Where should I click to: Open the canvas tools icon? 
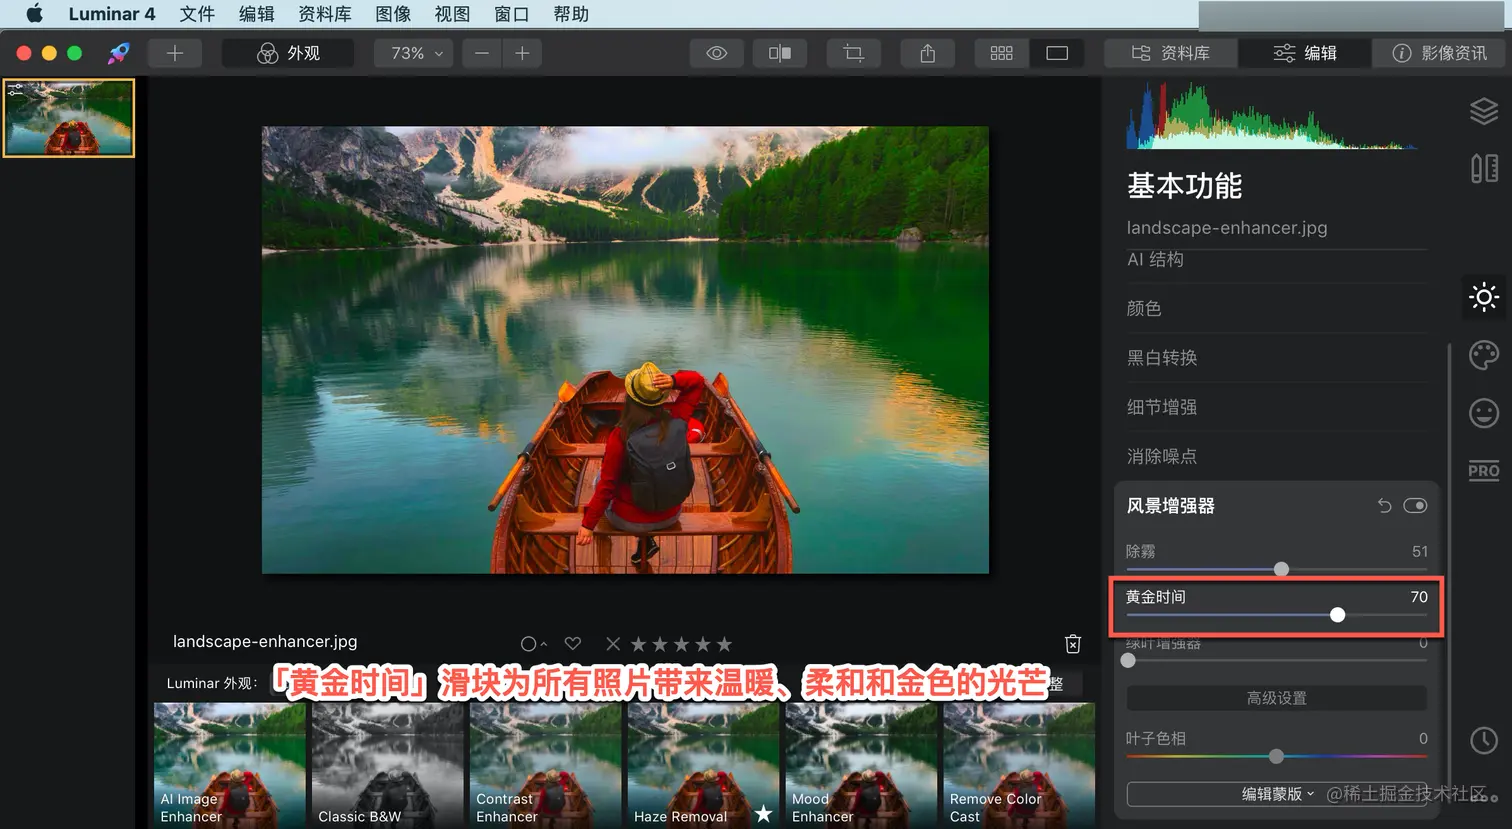1484,168
